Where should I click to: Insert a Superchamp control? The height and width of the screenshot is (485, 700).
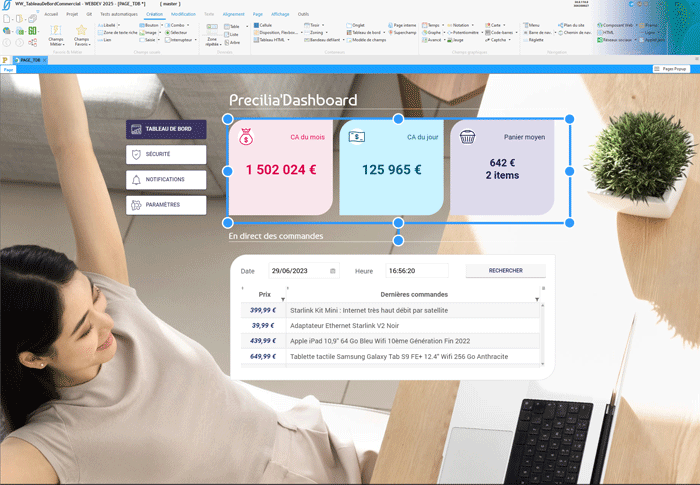pyautogui.click(x=402, y=33)
